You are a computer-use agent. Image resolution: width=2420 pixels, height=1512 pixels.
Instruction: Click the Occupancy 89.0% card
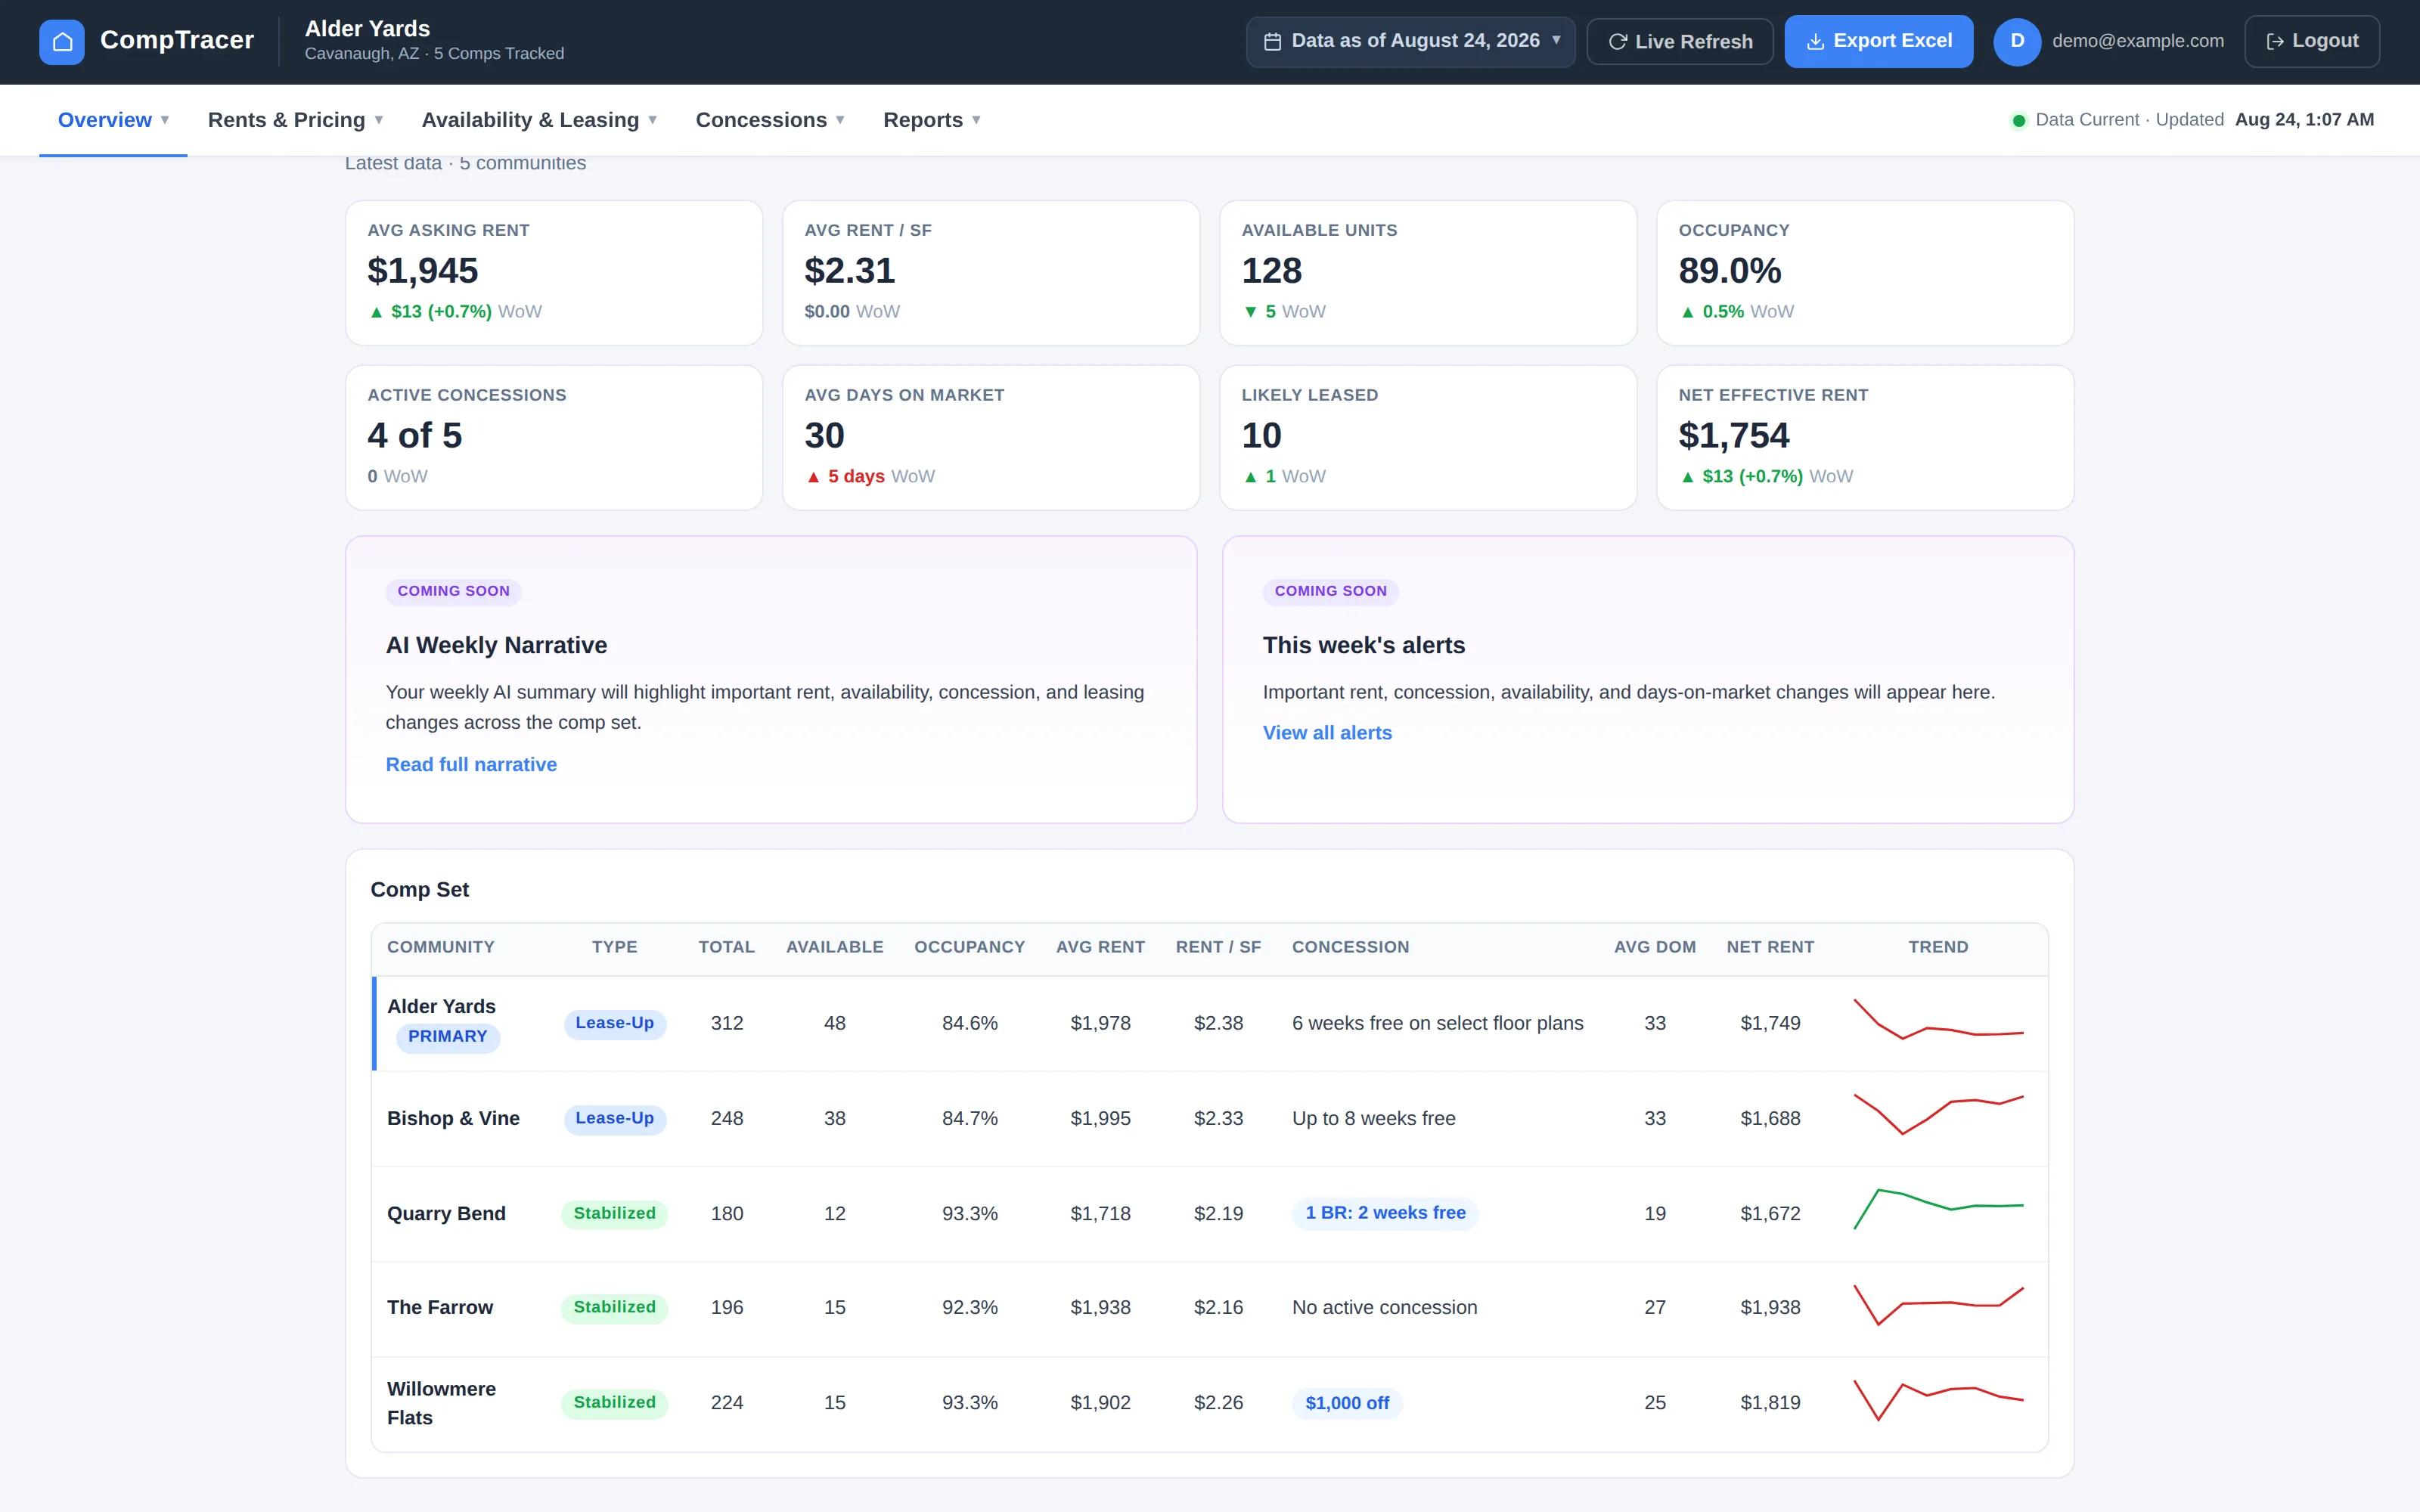(1865, 273)
